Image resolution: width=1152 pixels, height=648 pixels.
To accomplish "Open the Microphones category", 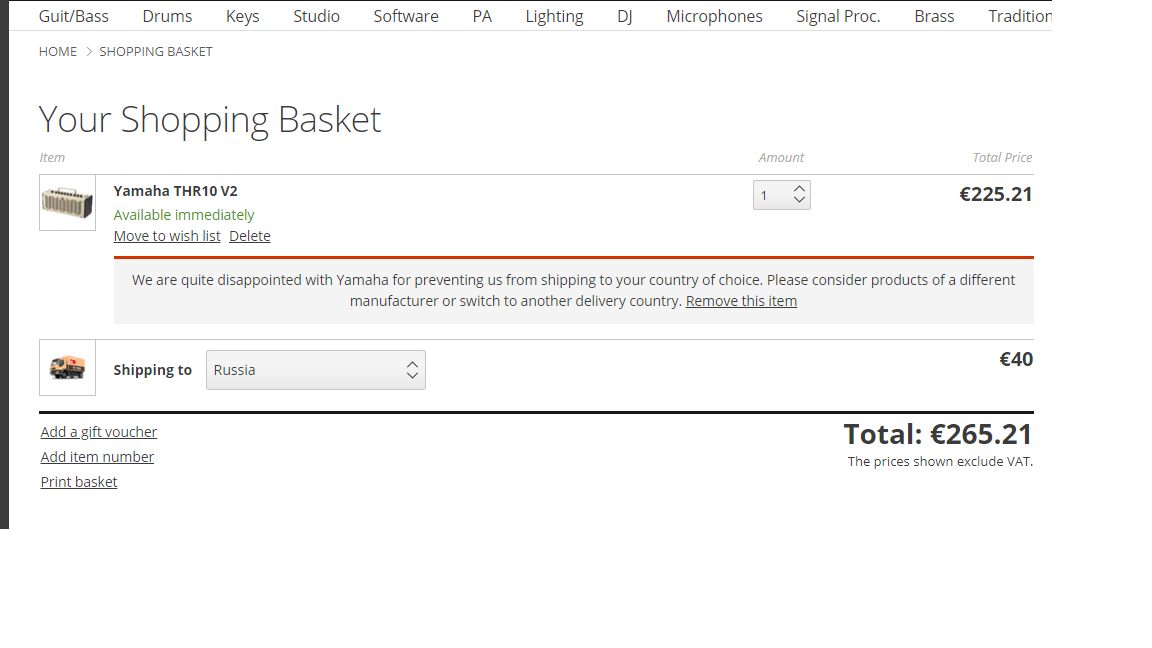I will pyautogui.click(x=714, y=16).
